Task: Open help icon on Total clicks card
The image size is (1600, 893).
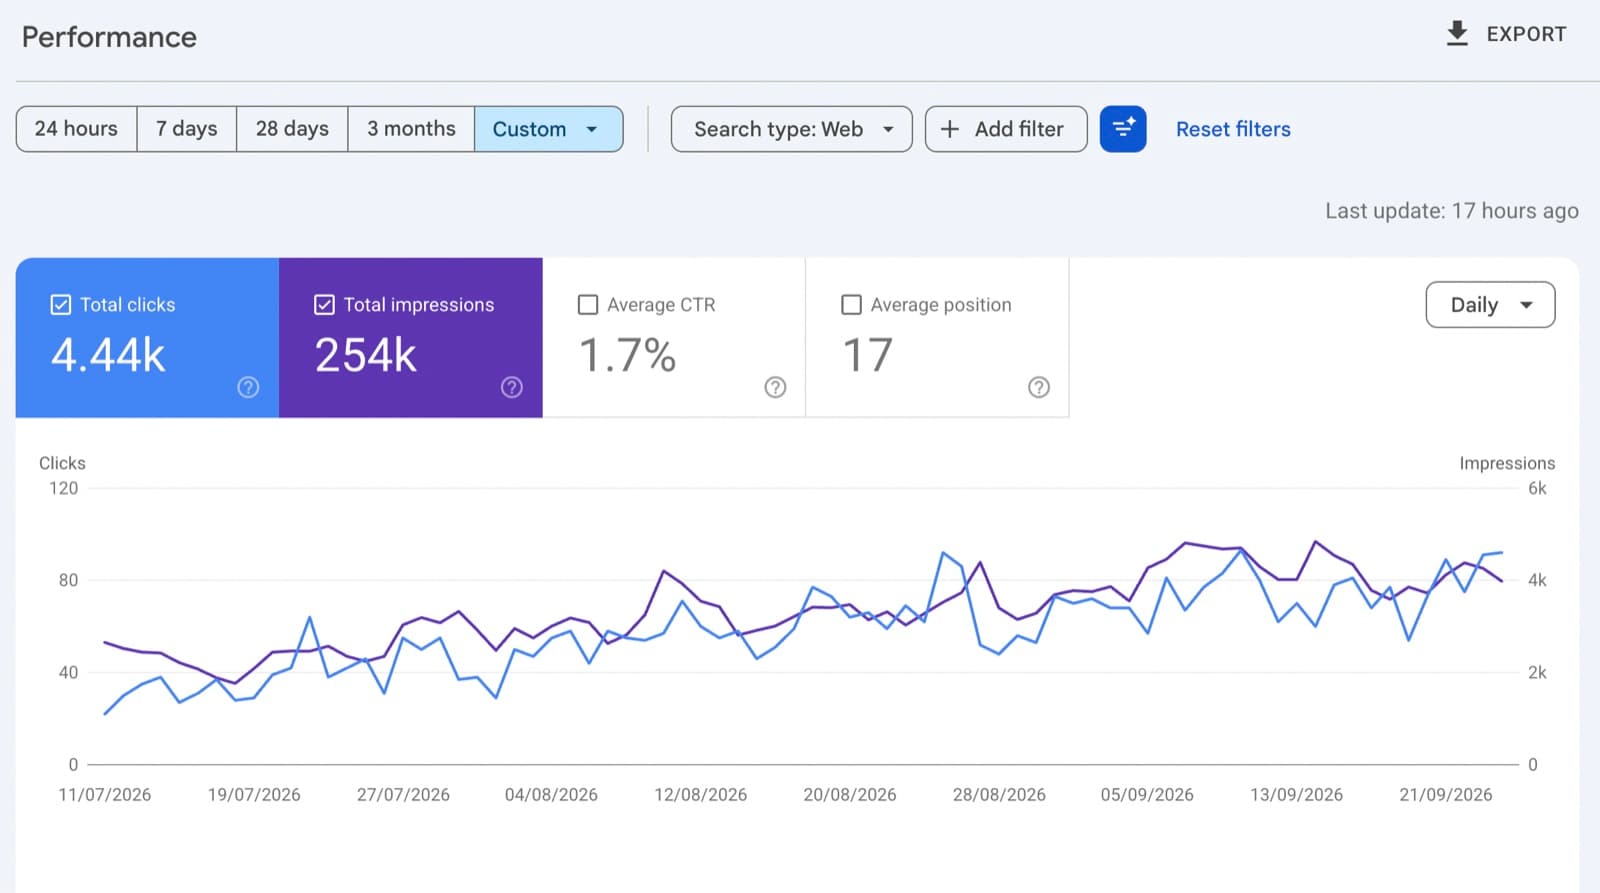Action: (x=248, y=387)
